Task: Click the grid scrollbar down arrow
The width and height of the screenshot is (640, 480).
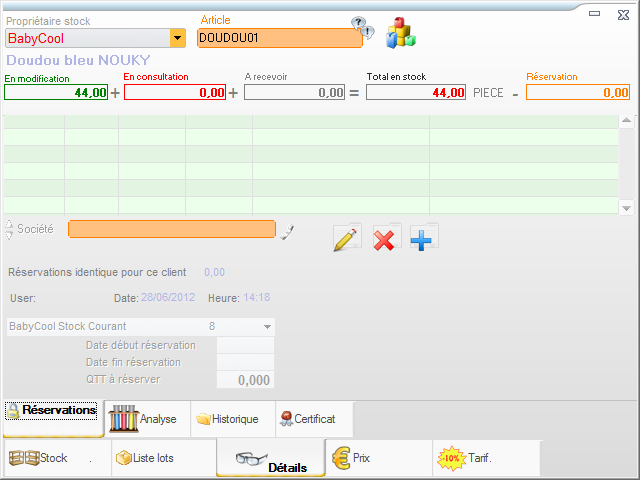Action: (x=626, y=207)
